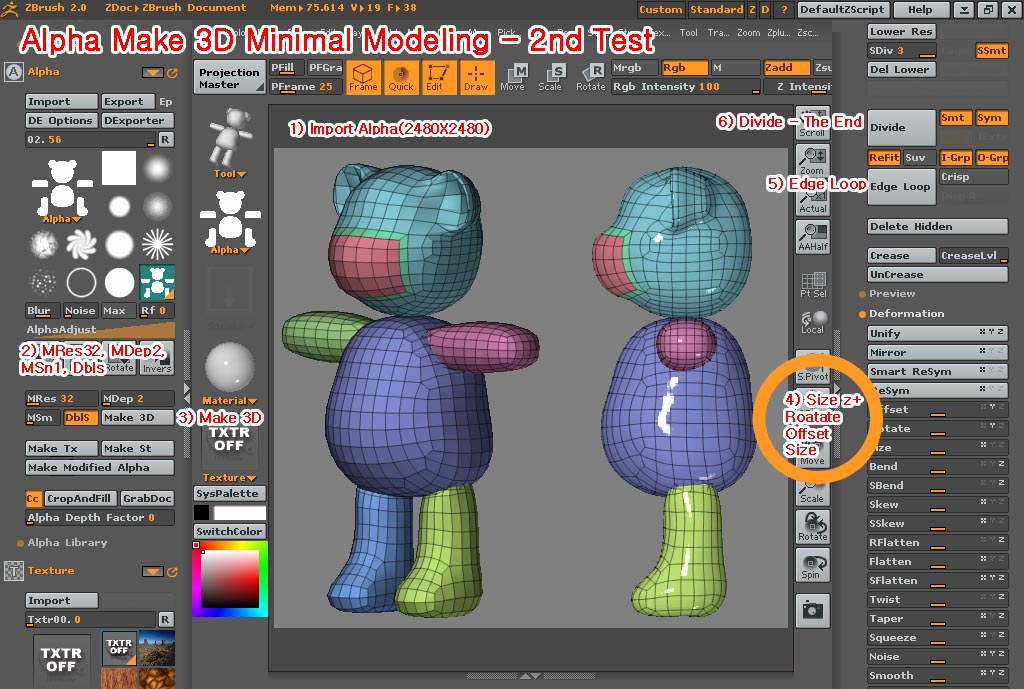Click the Divide button

tap(902, 127)
